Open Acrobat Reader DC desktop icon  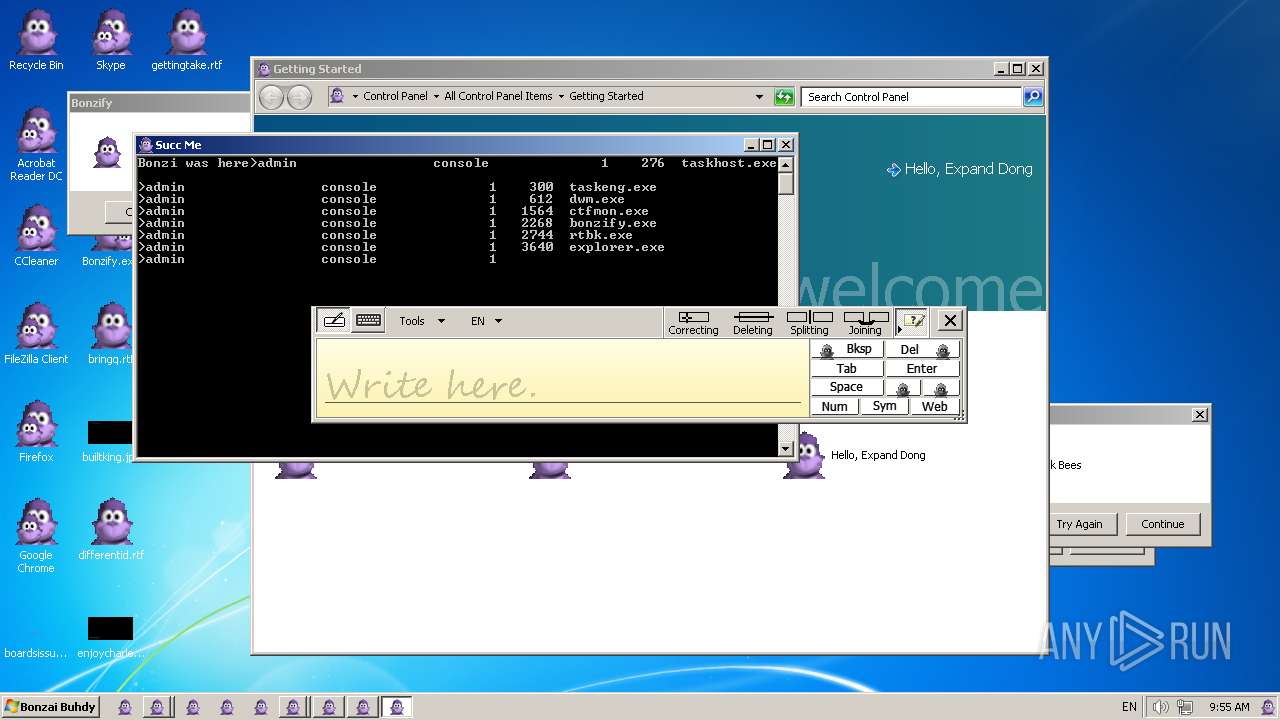(36, 144)
